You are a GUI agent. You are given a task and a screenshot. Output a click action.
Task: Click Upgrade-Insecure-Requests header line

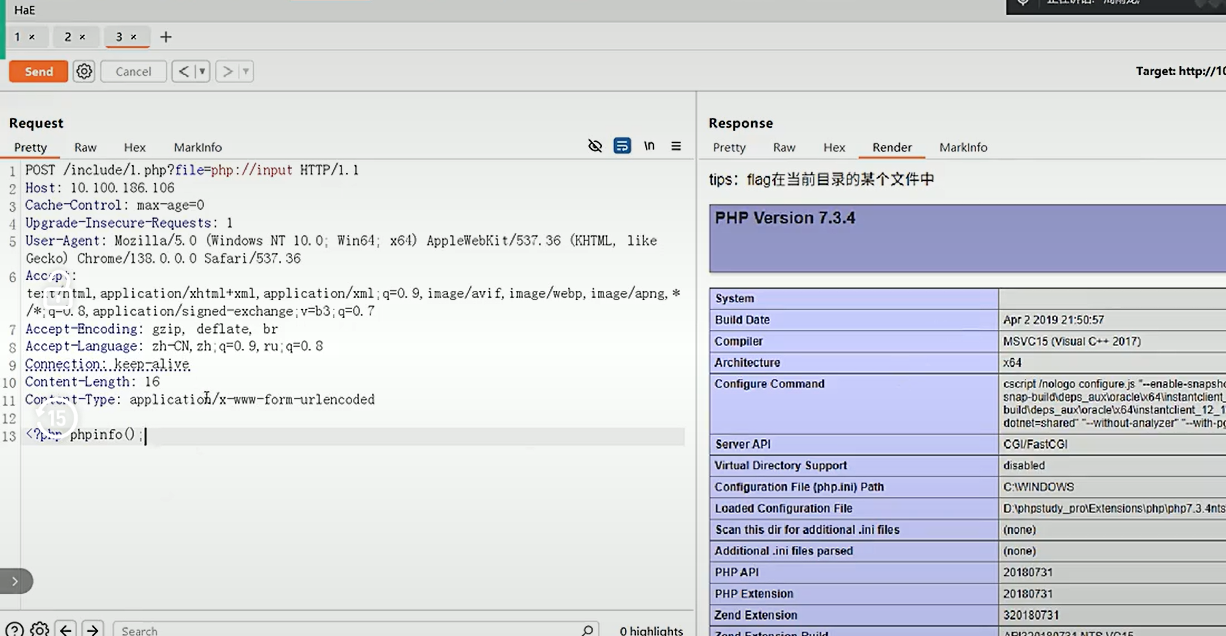click(x=129, y=223)
